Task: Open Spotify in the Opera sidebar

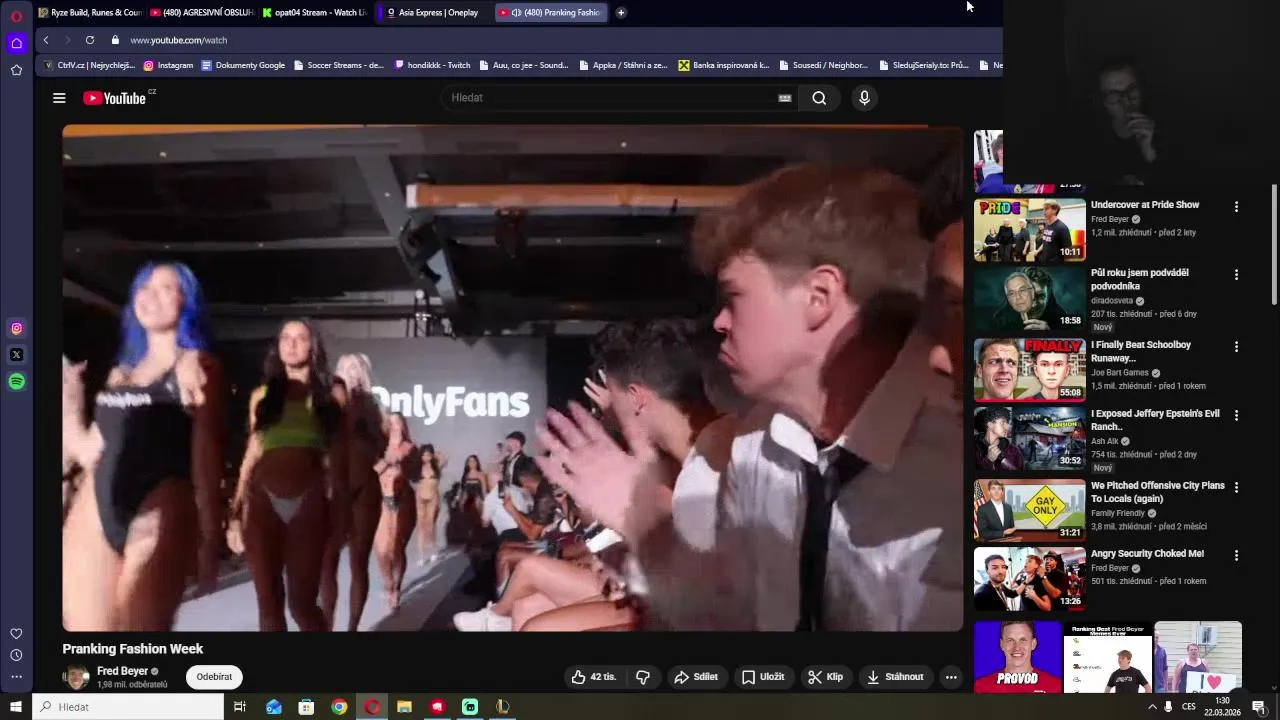Action: (x=16, y=381)
